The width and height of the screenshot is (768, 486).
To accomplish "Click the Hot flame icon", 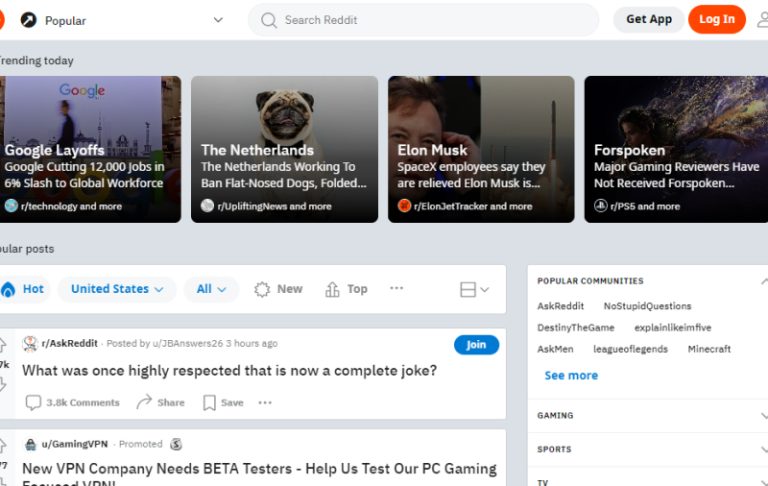I will coord(7,289).
